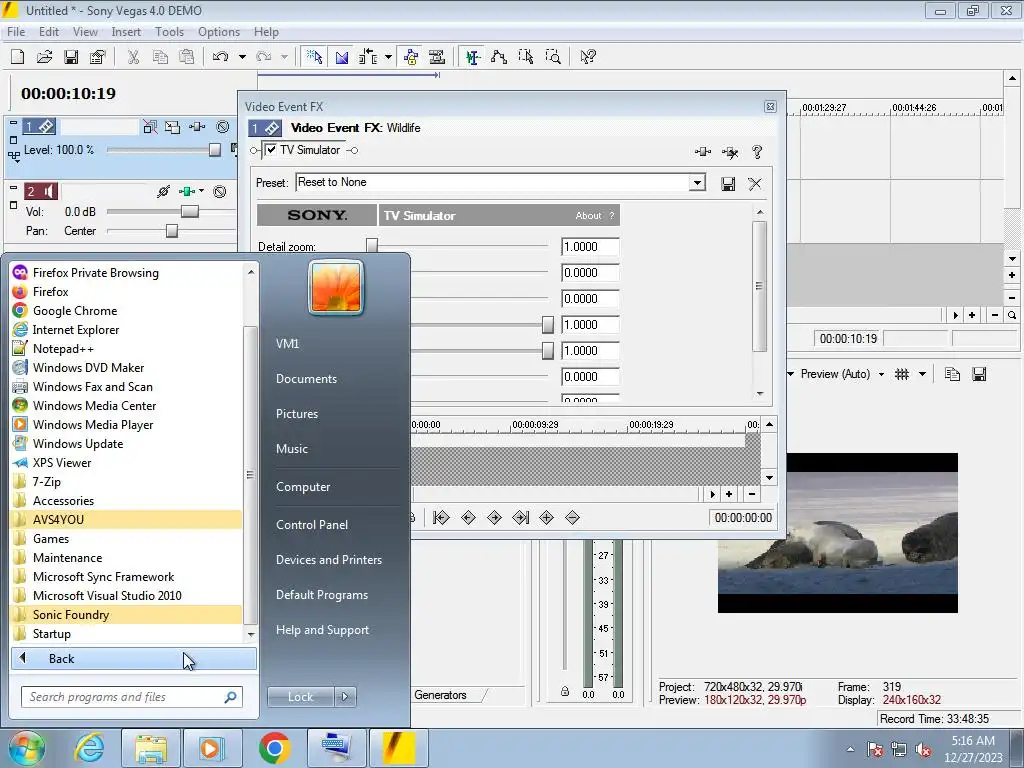Image resolution: width=1024 pixels, height=768 pixels.
Task: Open Control Panel from the Start menu
Action: (312, 524)
